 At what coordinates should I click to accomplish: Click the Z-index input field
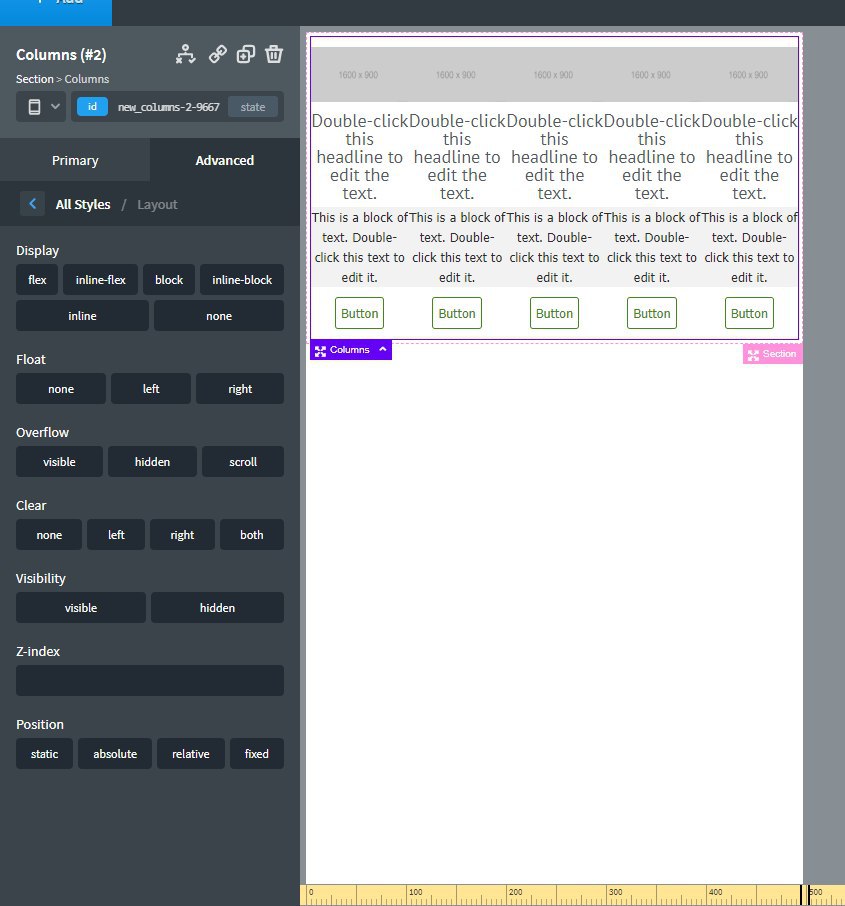150,680
